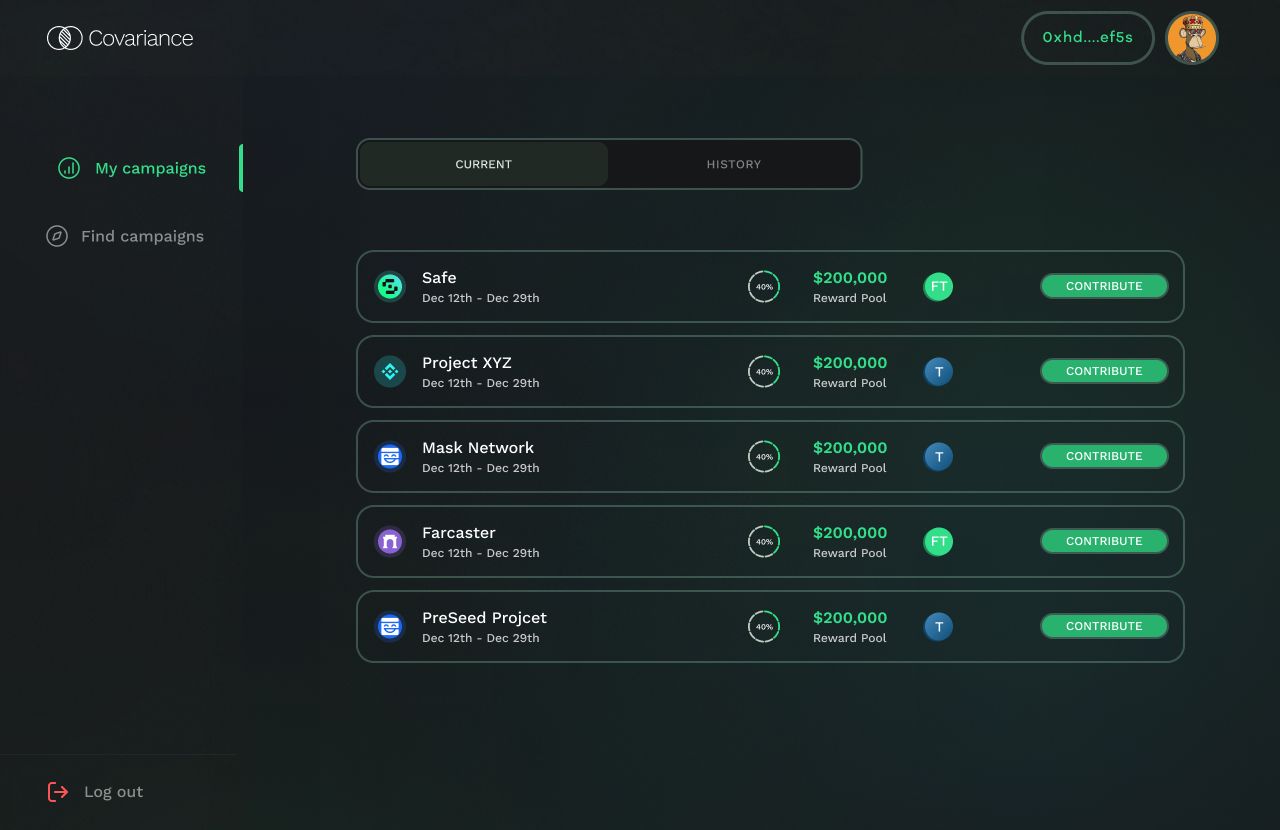Click the date range under Safe
The height and width of the screenshot is (830, 1280).
[x=481, y=298]
